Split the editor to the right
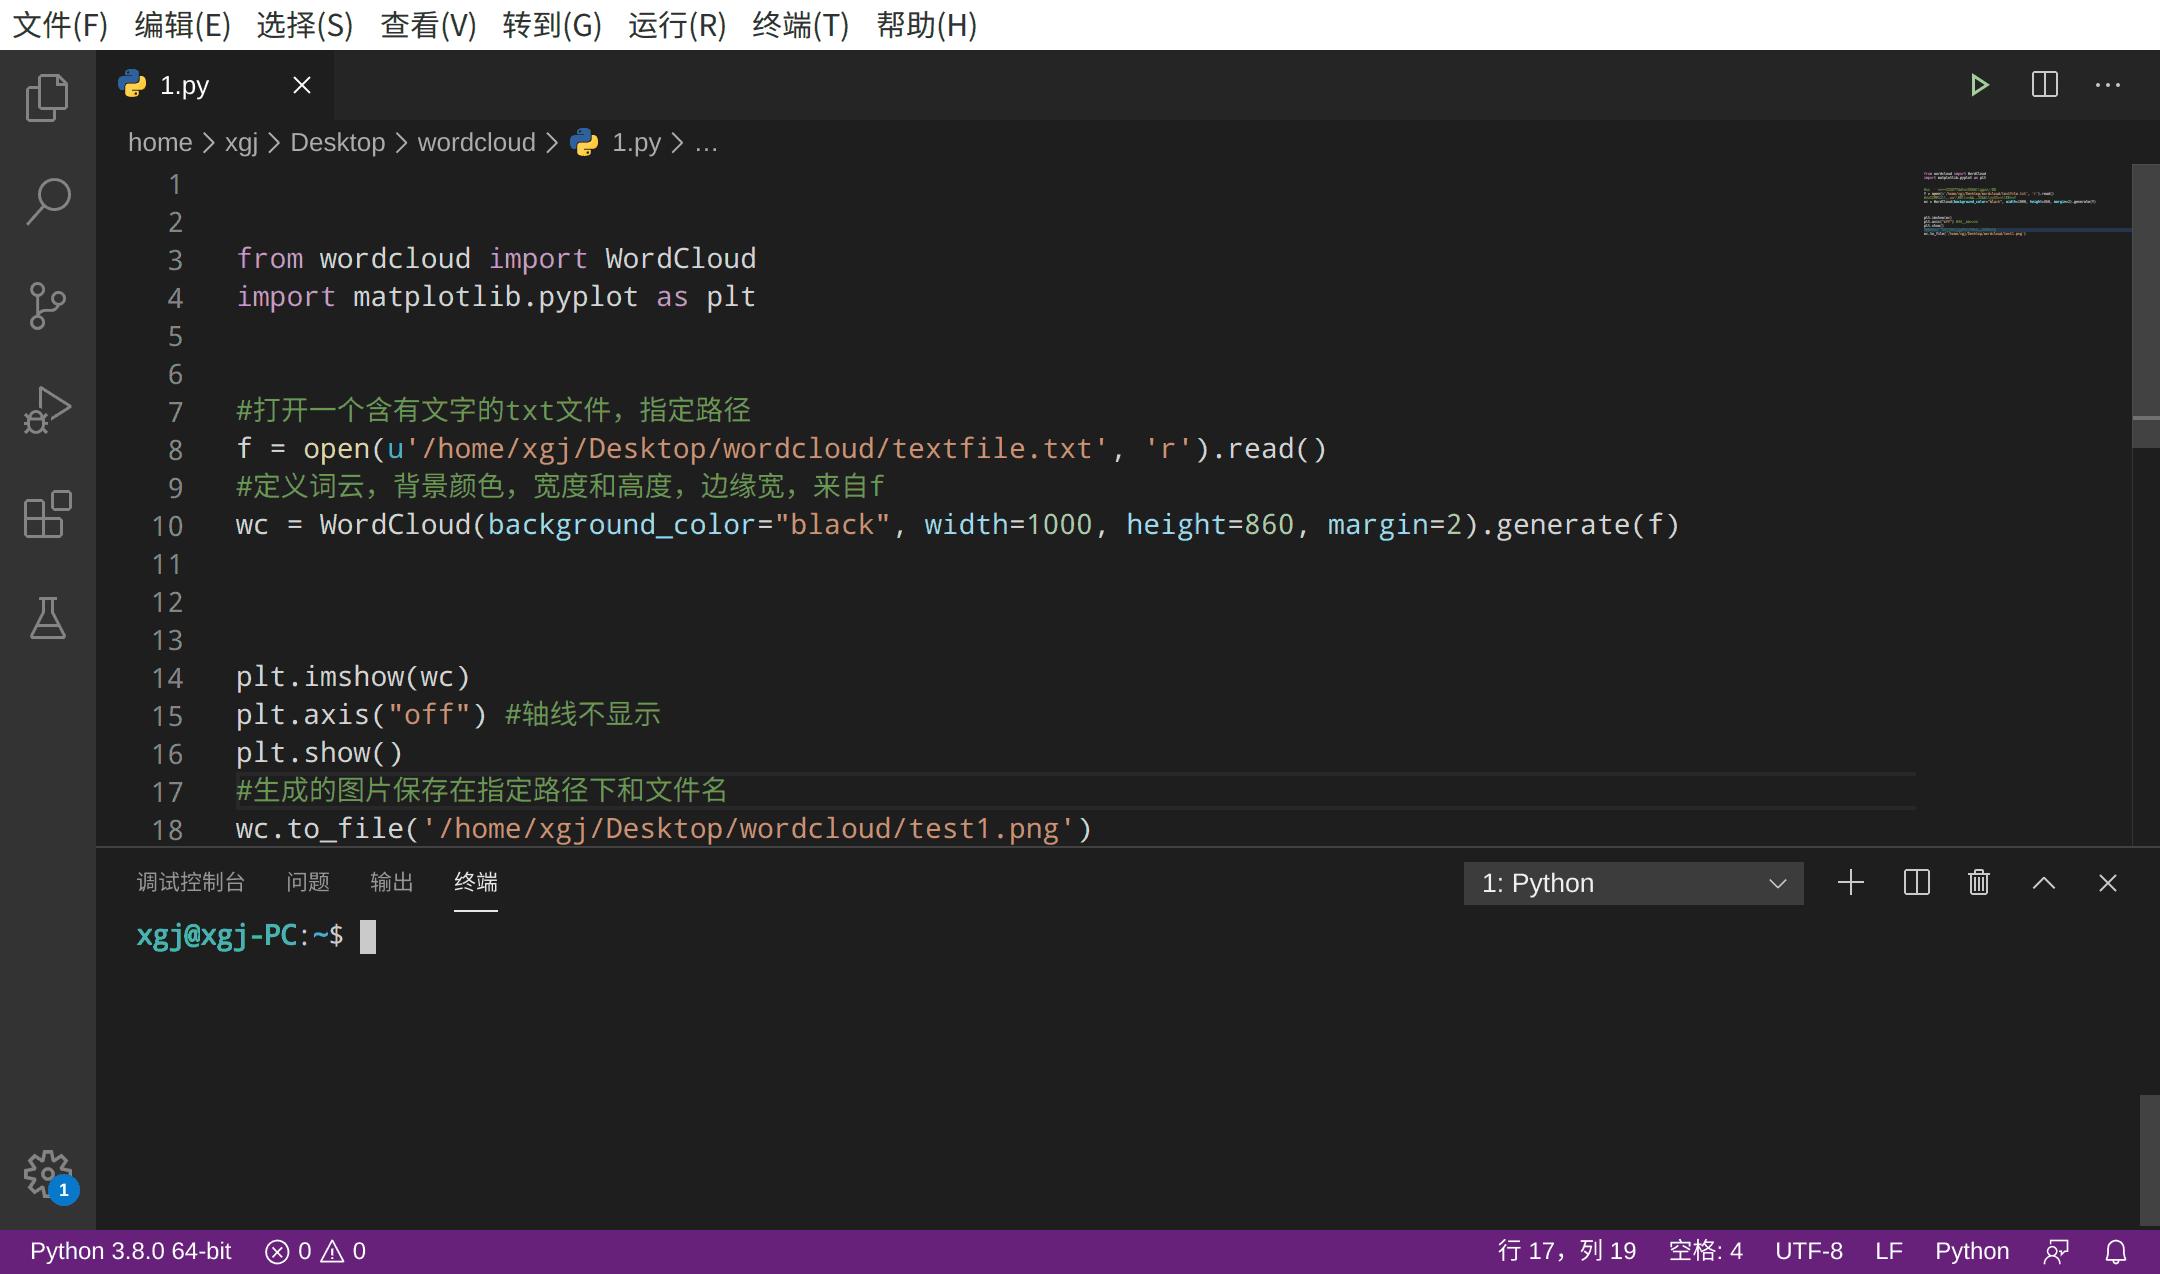The height and width of the screenshot is (1274, 2160). pos(2044,85)
